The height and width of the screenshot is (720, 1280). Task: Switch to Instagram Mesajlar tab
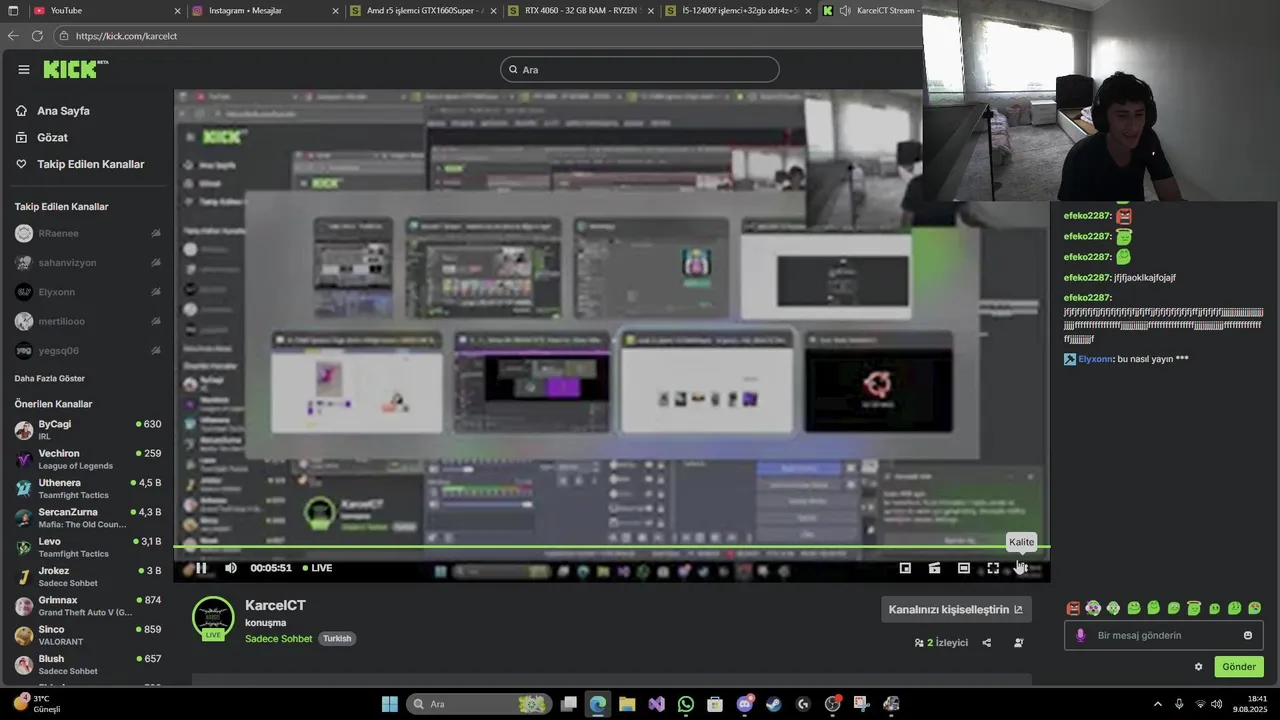[265, 10]
